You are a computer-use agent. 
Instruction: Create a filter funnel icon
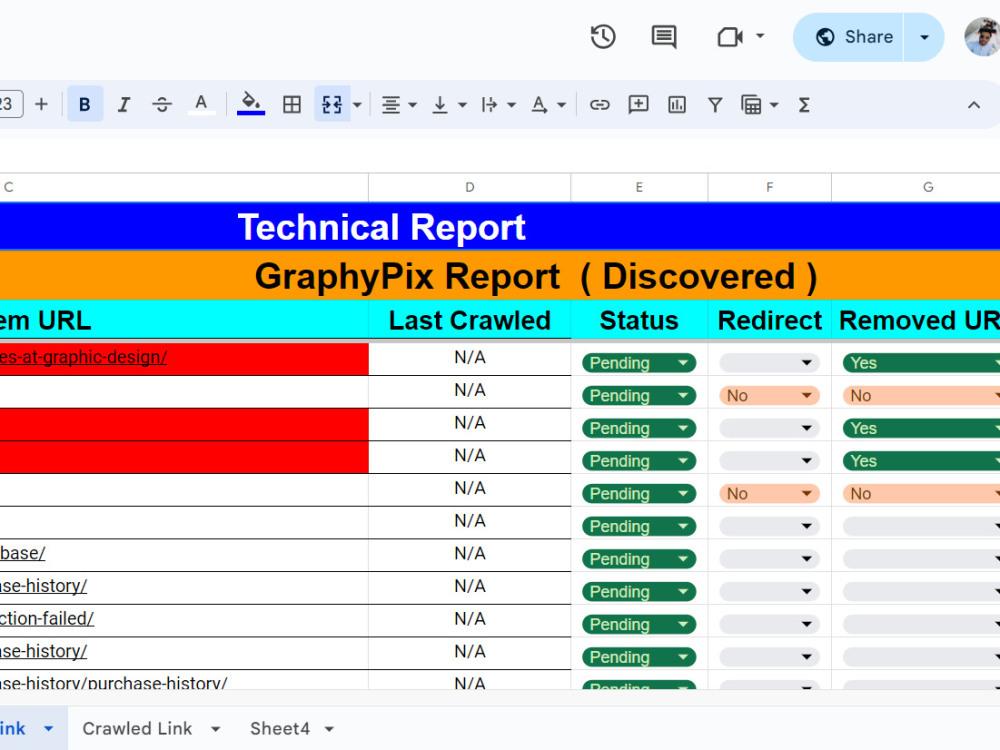click(x=715, y=105)
